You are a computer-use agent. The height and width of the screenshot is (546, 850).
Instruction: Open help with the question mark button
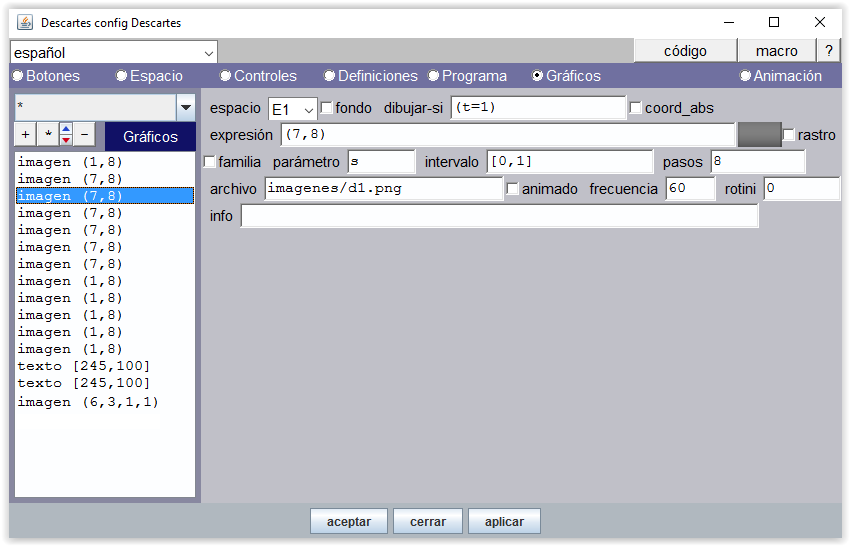pos(828,51)
